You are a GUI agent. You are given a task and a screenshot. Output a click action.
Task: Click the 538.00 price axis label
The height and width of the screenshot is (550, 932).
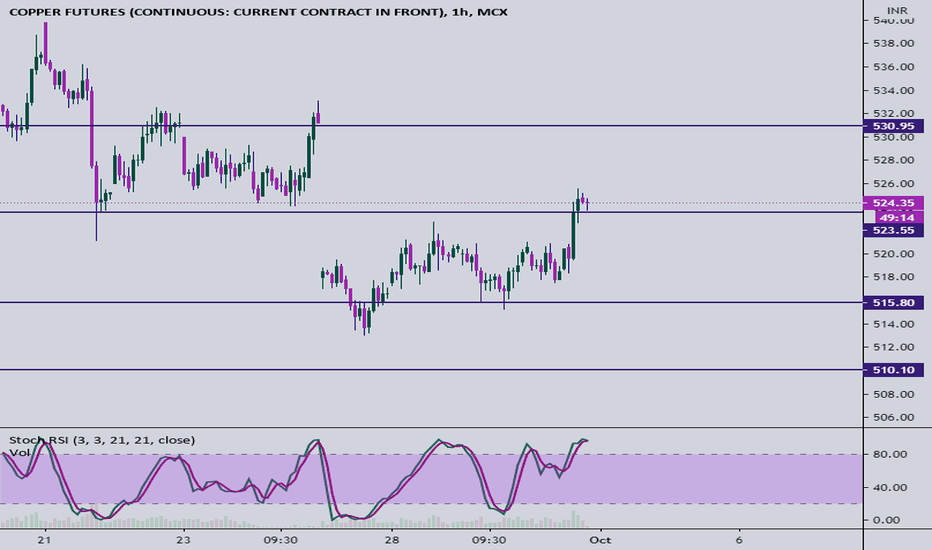(x=893, y=43)
